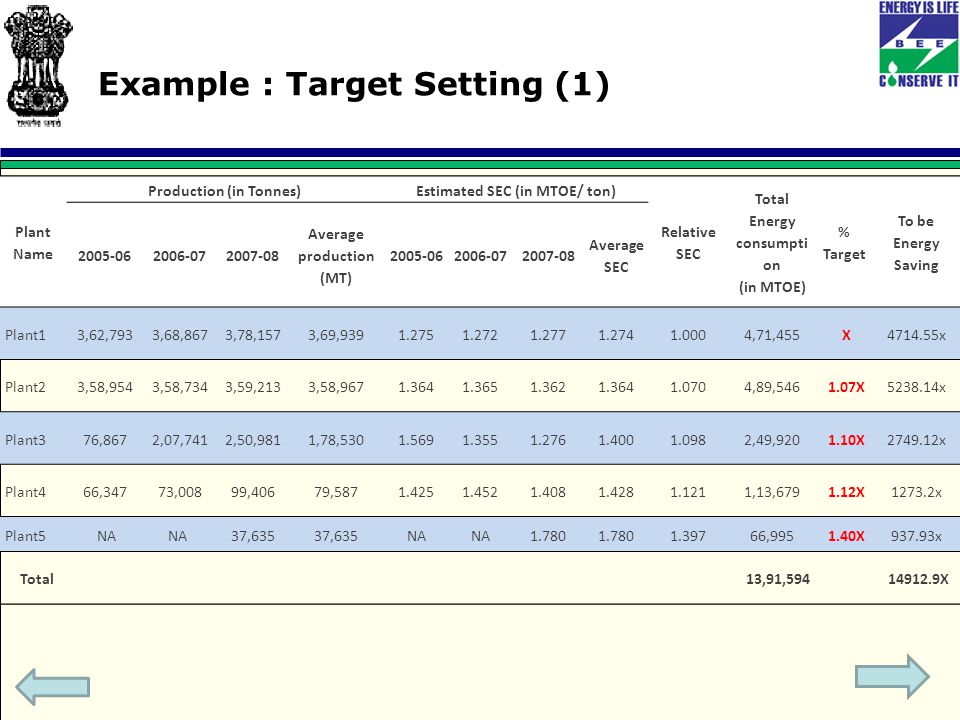
Task: Click the previous slide left arrow
Action: click(x=53, y=687)
